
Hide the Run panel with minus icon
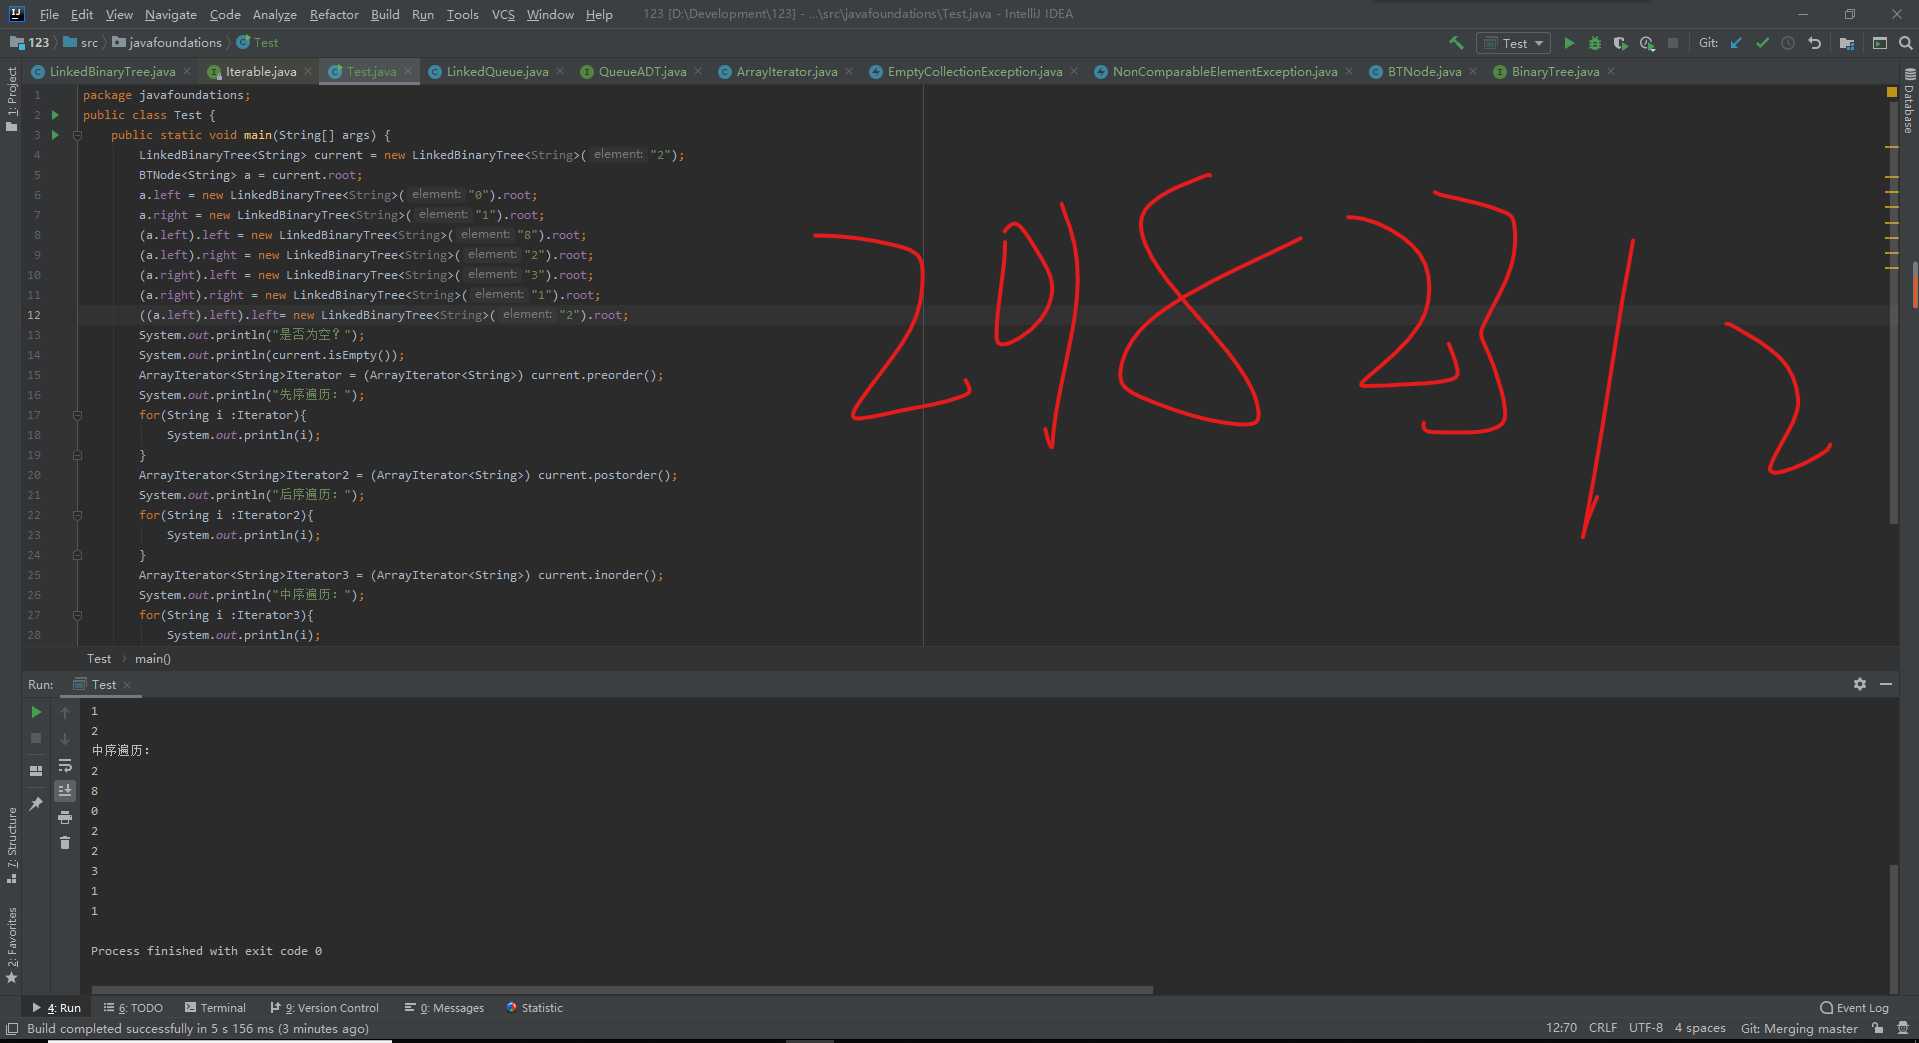1886,684
